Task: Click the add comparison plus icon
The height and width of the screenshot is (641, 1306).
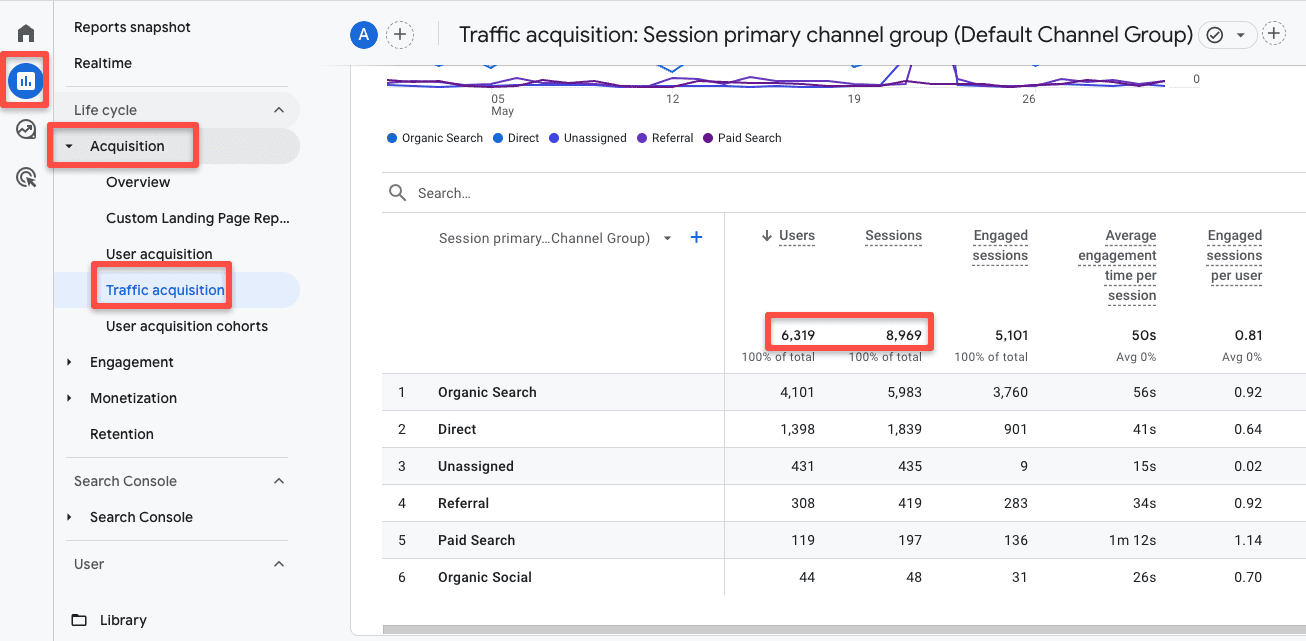Action: pyautogui.click(x=400, y=35)
